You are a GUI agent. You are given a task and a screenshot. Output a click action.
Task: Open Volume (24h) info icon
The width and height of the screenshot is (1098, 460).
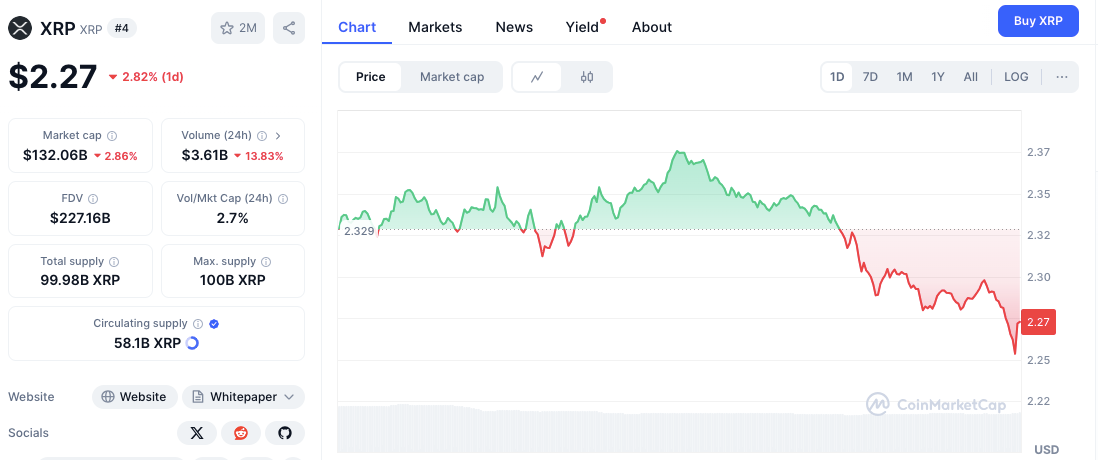[262, 136]
